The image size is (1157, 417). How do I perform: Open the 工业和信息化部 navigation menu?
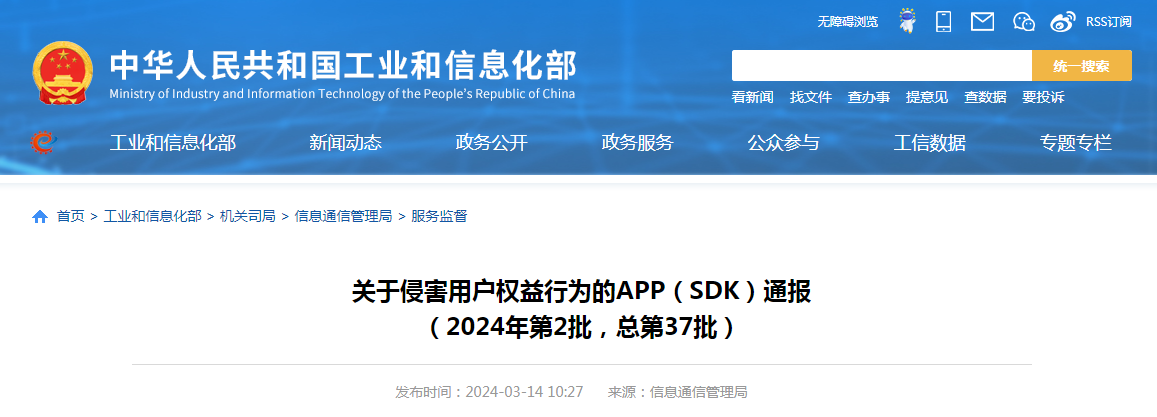173,142
